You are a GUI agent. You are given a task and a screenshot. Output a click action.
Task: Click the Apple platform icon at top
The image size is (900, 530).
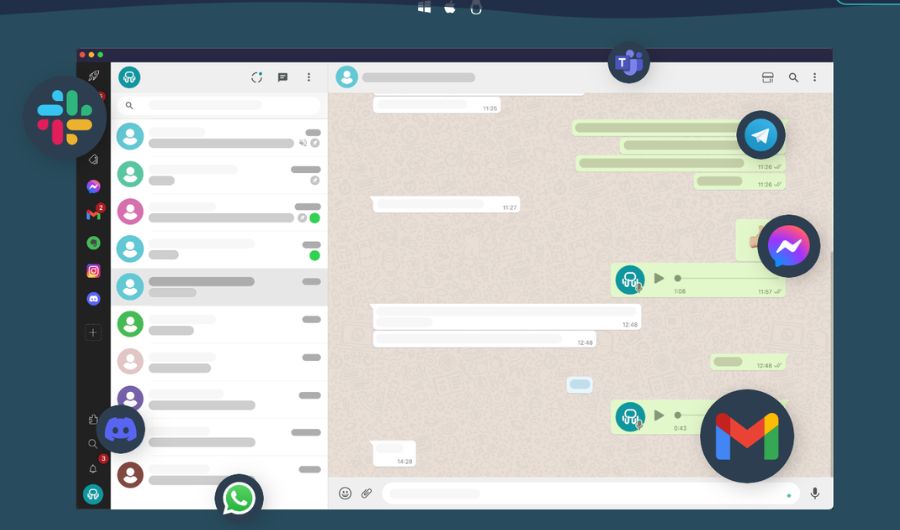point(450,7)
